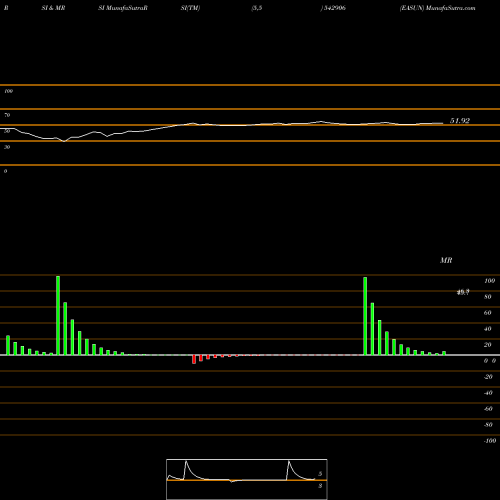Image resolution: width=500 pixels, height=500 pixels.
Task: Click the last green bar in MR panel
Action: pos(444,353)
